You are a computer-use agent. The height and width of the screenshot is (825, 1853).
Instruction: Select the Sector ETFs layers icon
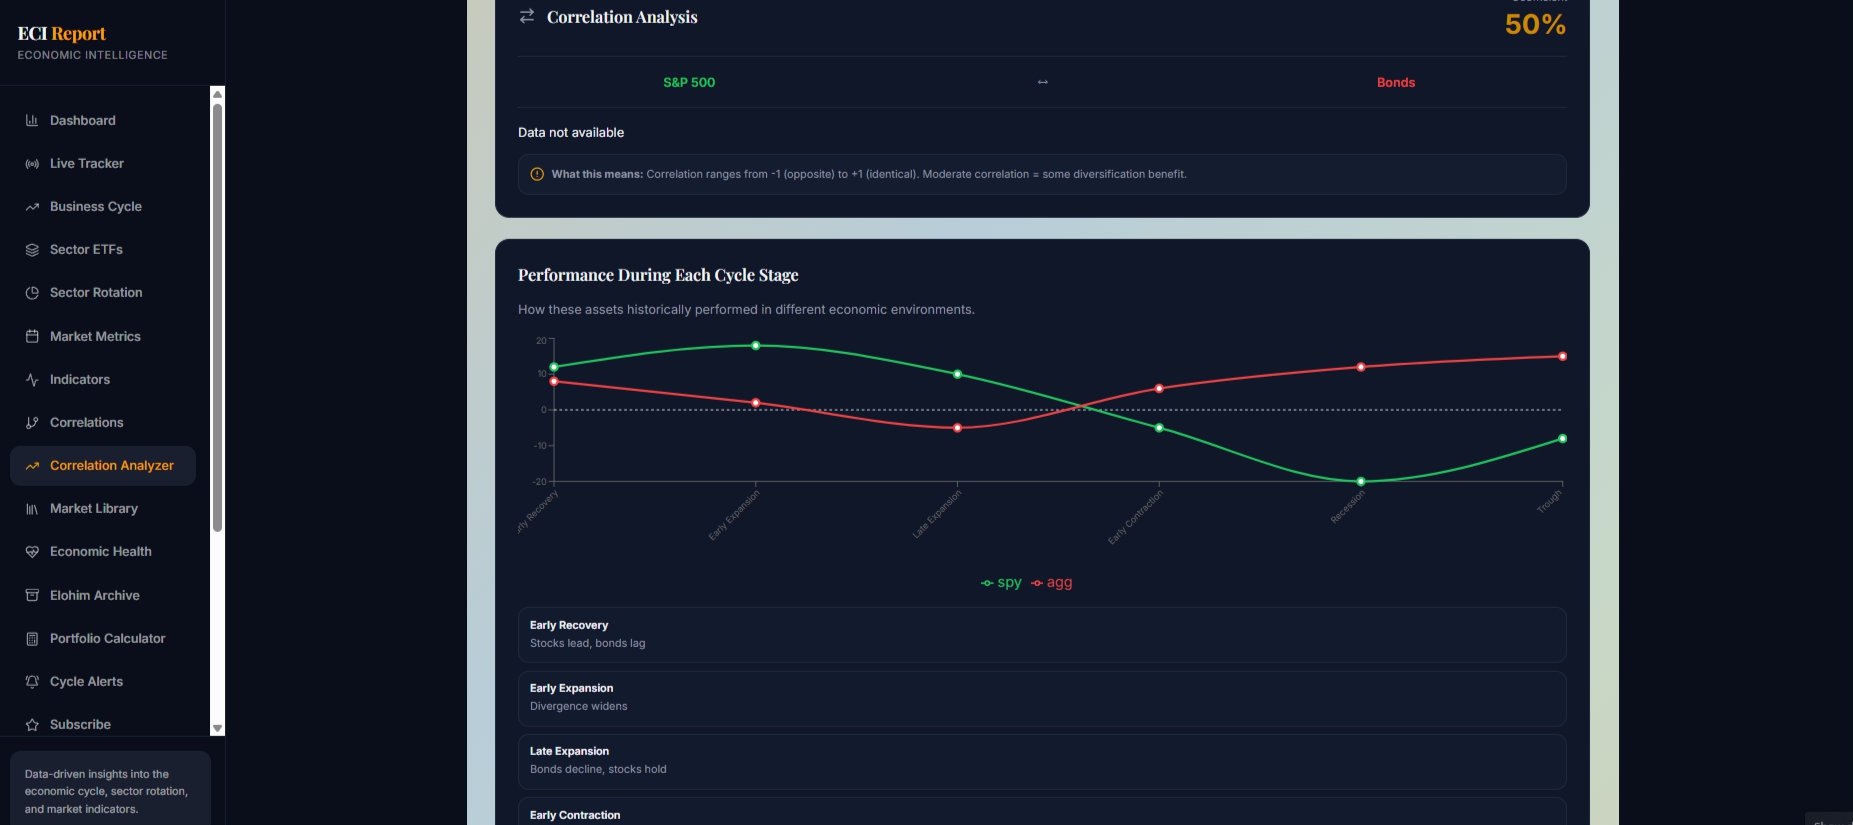32,250
